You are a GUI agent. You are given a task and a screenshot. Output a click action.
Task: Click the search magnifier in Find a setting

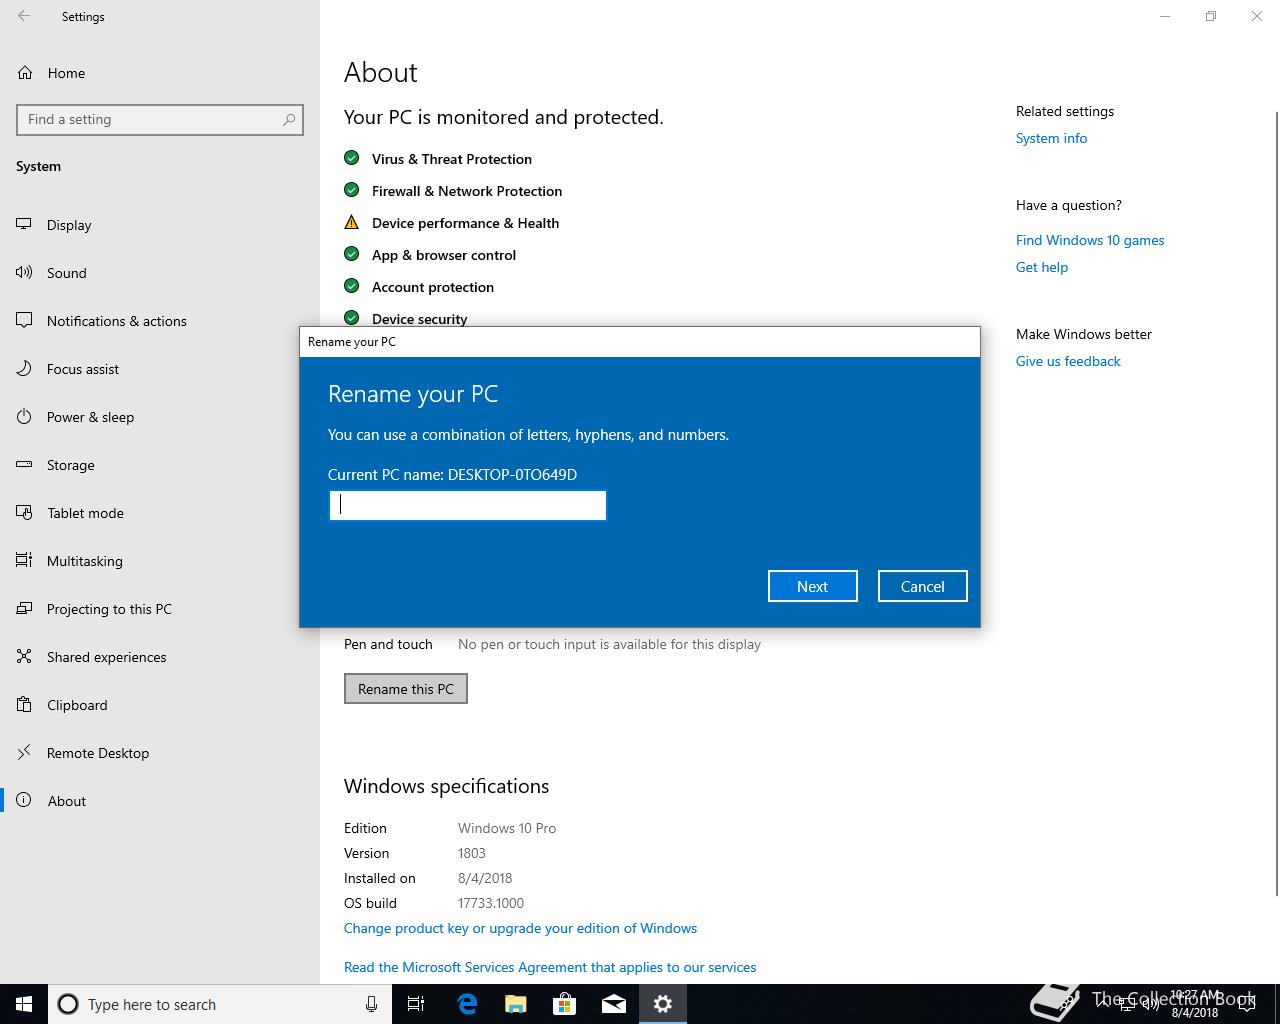(289, 119)
